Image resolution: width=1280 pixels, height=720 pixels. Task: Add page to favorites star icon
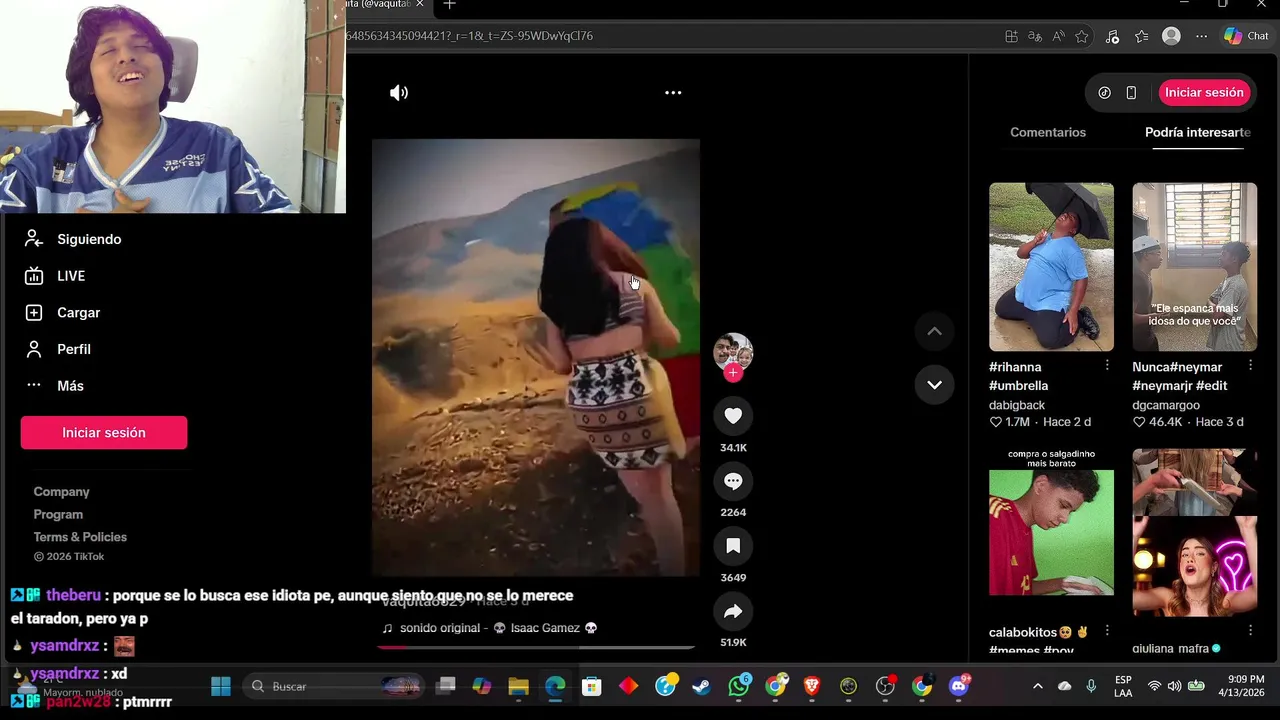pyautogui.click(x=1081, y=36)
